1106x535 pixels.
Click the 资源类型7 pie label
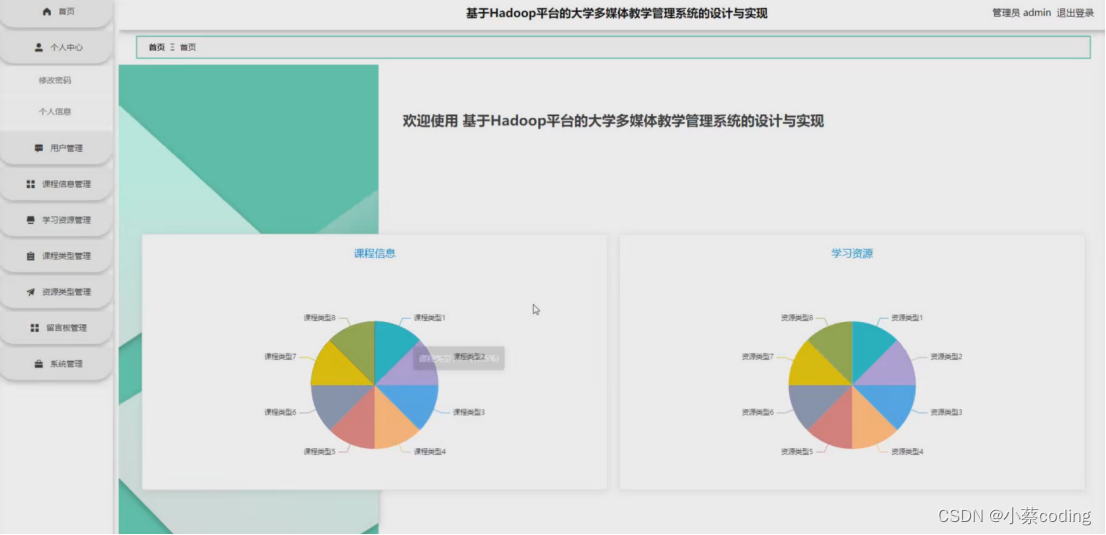point(758,356)
